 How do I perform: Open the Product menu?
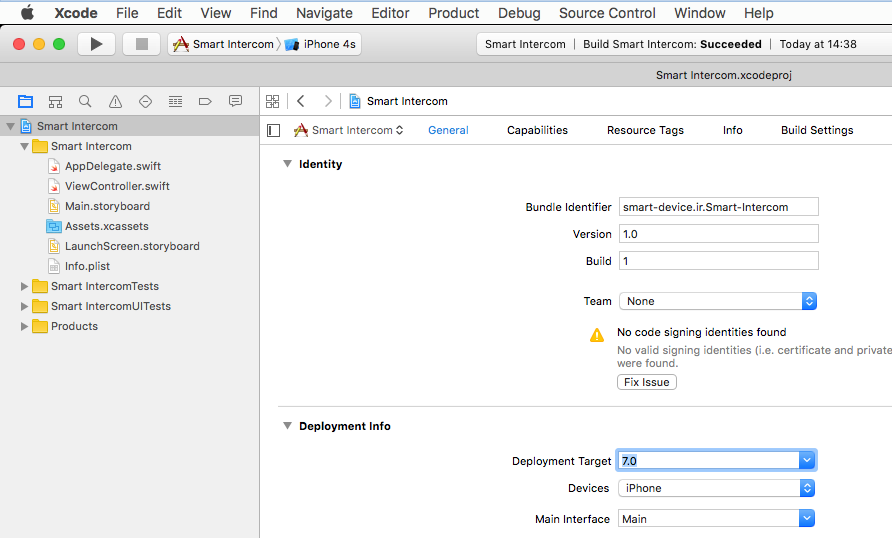click(x=453, y=13)
